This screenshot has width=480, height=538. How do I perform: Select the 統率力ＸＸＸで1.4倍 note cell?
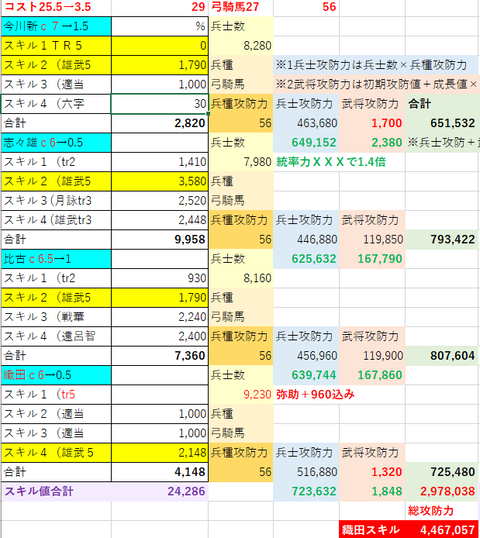[331, 162]
